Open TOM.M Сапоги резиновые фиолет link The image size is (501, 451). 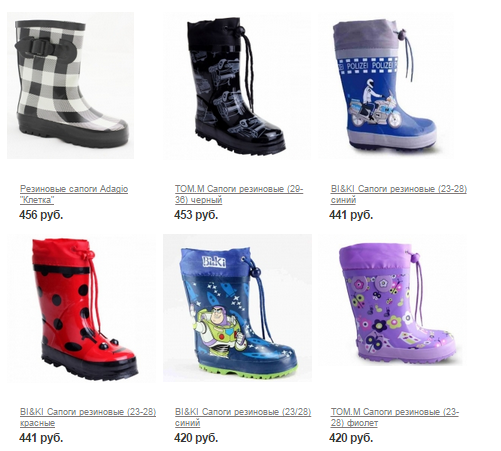click(395, 417)
